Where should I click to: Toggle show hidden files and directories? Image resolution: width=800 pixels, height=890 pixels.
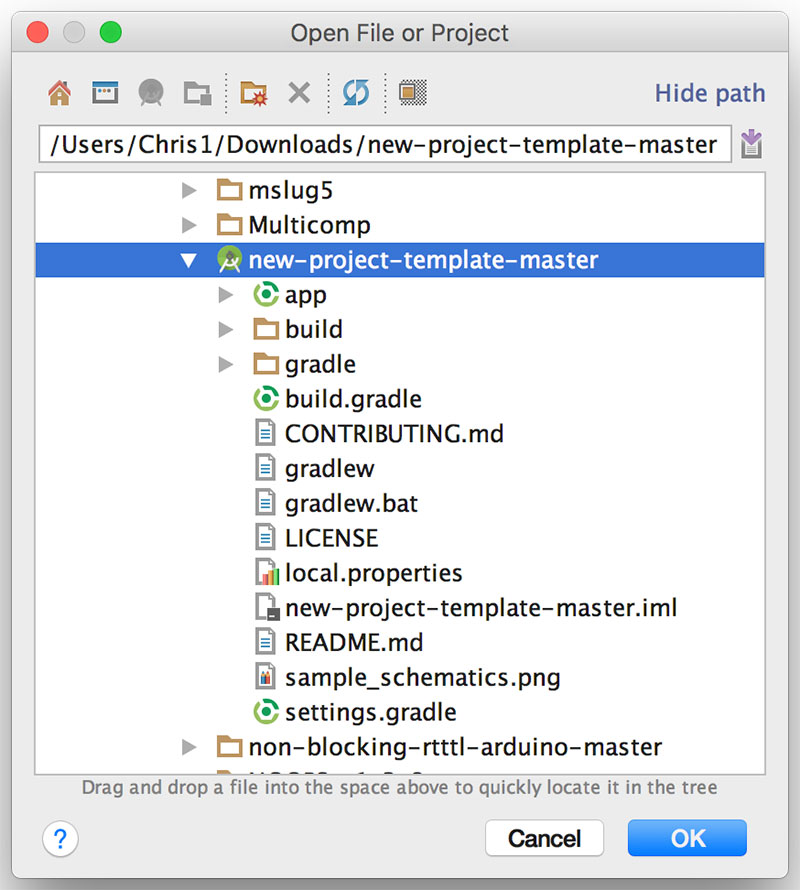point(412,93)
